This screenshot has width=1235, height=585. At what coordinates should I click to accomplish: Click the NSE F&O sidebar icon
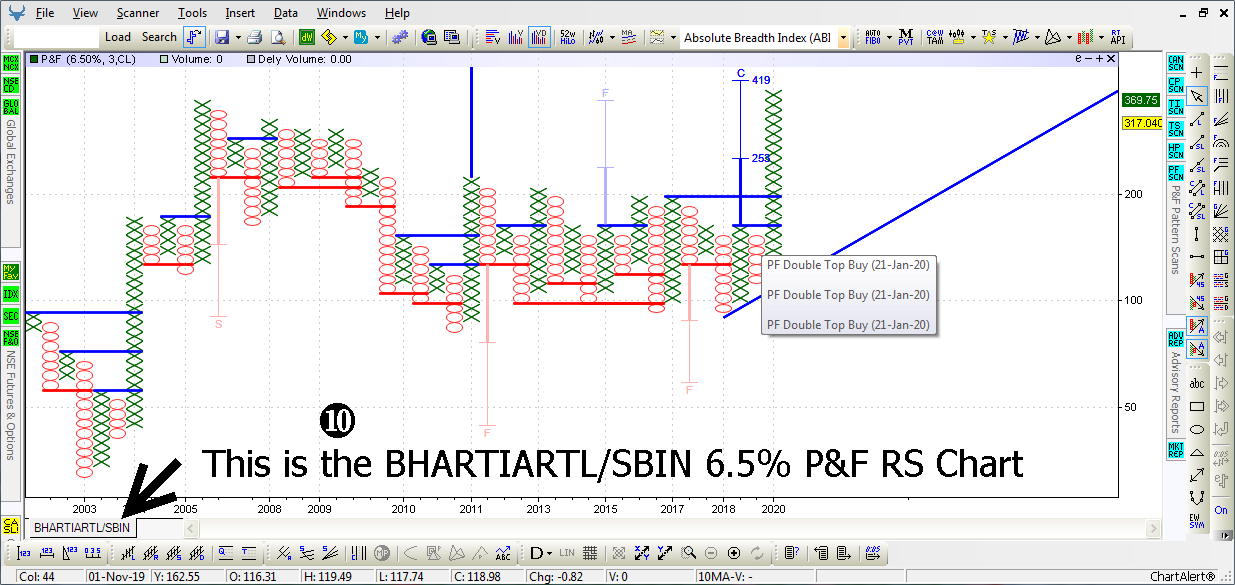click(10, 339)
